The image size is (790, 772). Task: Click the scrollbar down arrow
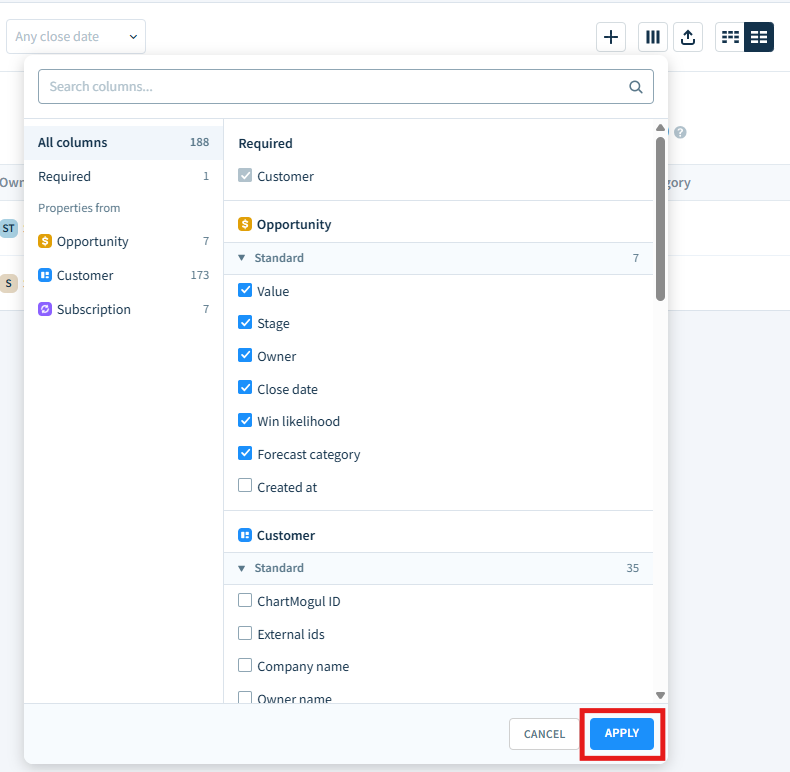click(660, 695)
